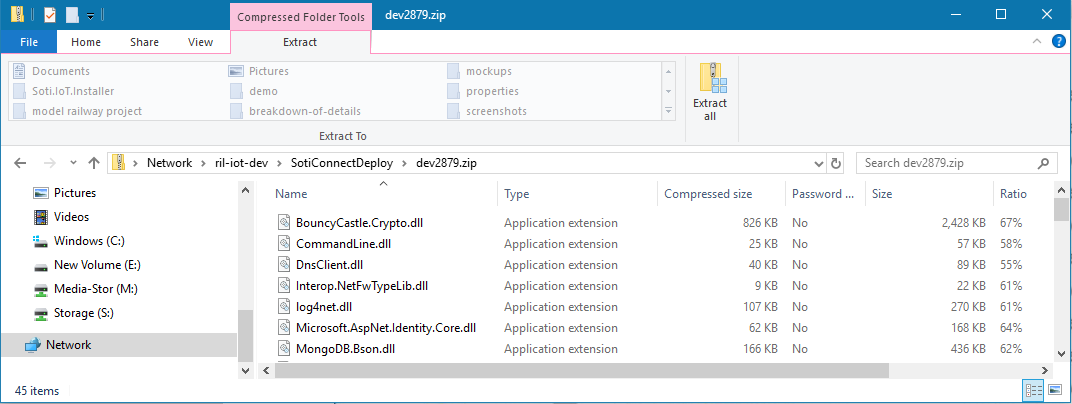Sort by the Password column header
The height and width of the screenshot is (404, 1072).
pos(825,194)
